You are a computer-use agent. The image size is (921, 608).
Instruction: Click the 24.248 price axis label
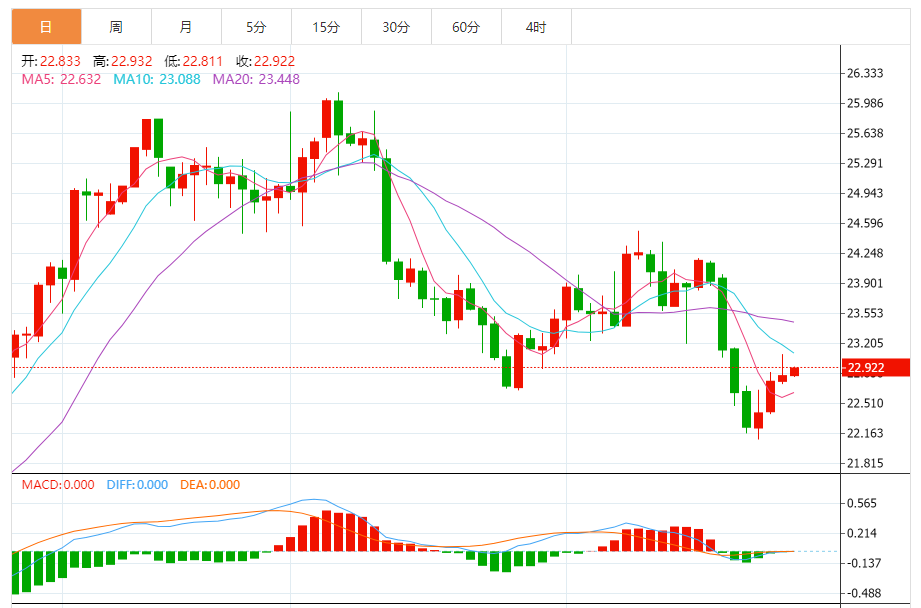point(865,253)
